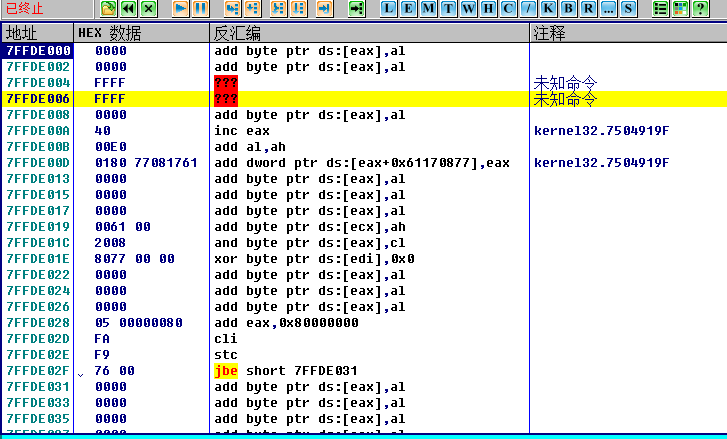The width and height of the screenshot is (727, 439).
Task: Open Run trace with ellipsis button
Action: point(608,8)
